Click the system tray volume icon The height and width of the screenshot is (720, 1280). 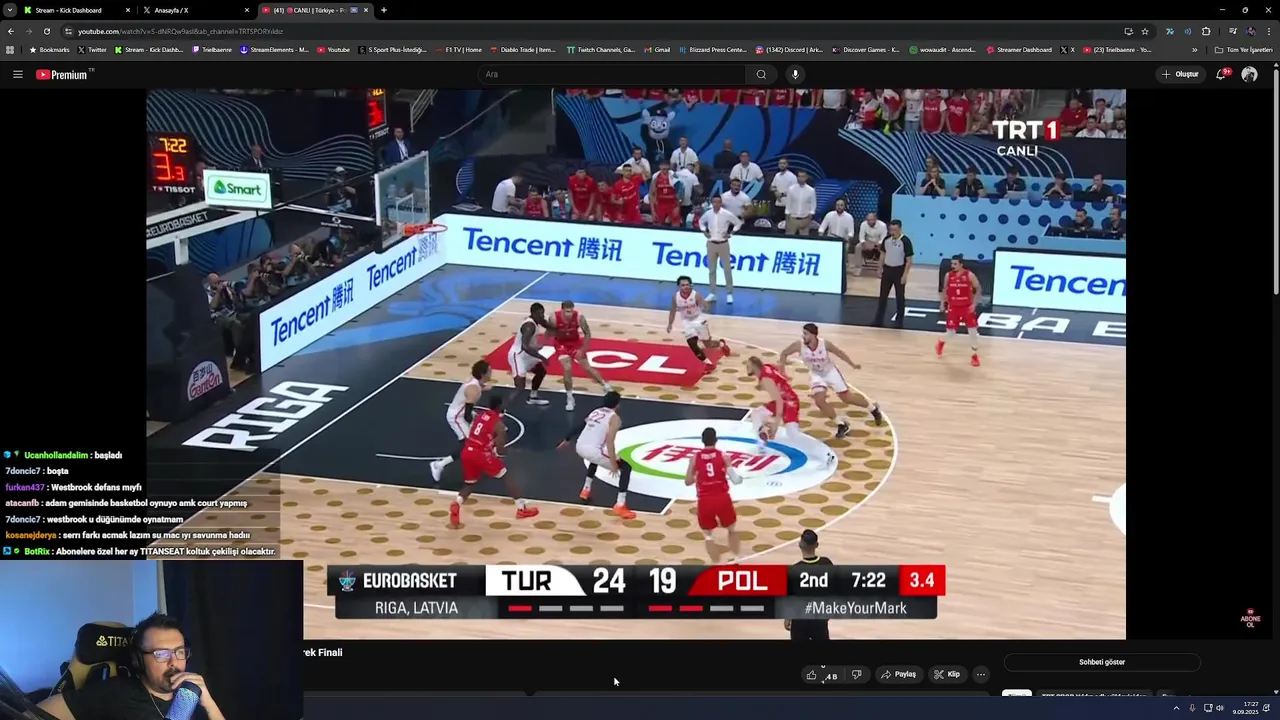(x=1220, y=708)
